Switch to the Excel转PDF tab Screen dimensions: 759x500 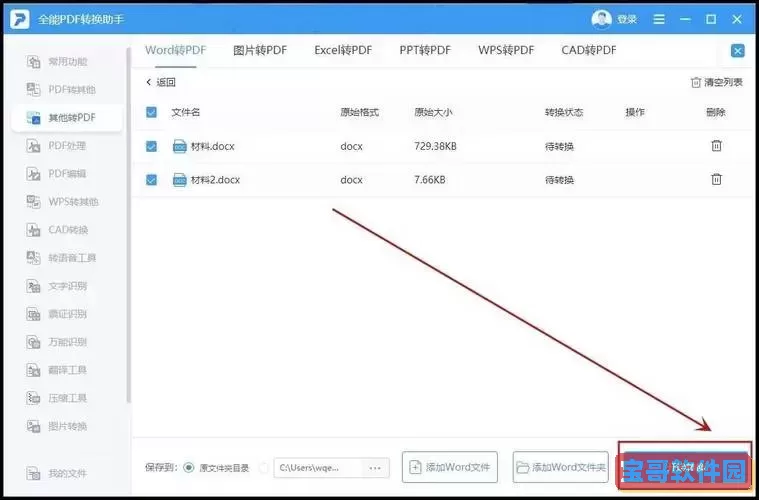tap(343, 50)
